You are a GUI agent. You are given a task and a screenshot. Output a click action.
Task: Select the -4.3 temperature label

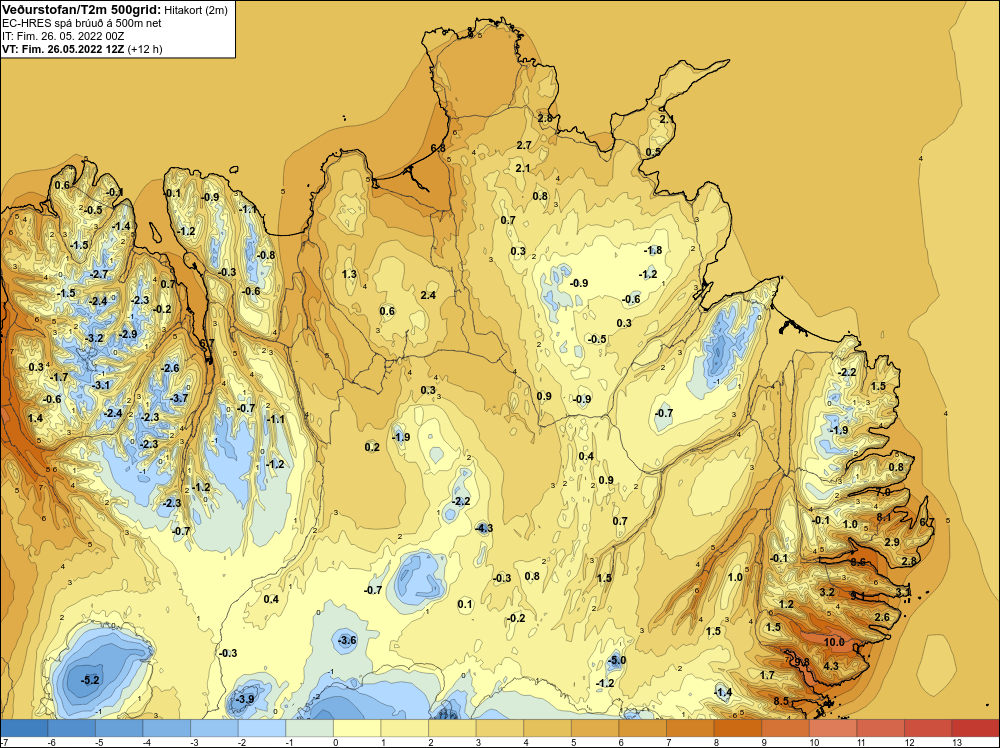point(484,528)
